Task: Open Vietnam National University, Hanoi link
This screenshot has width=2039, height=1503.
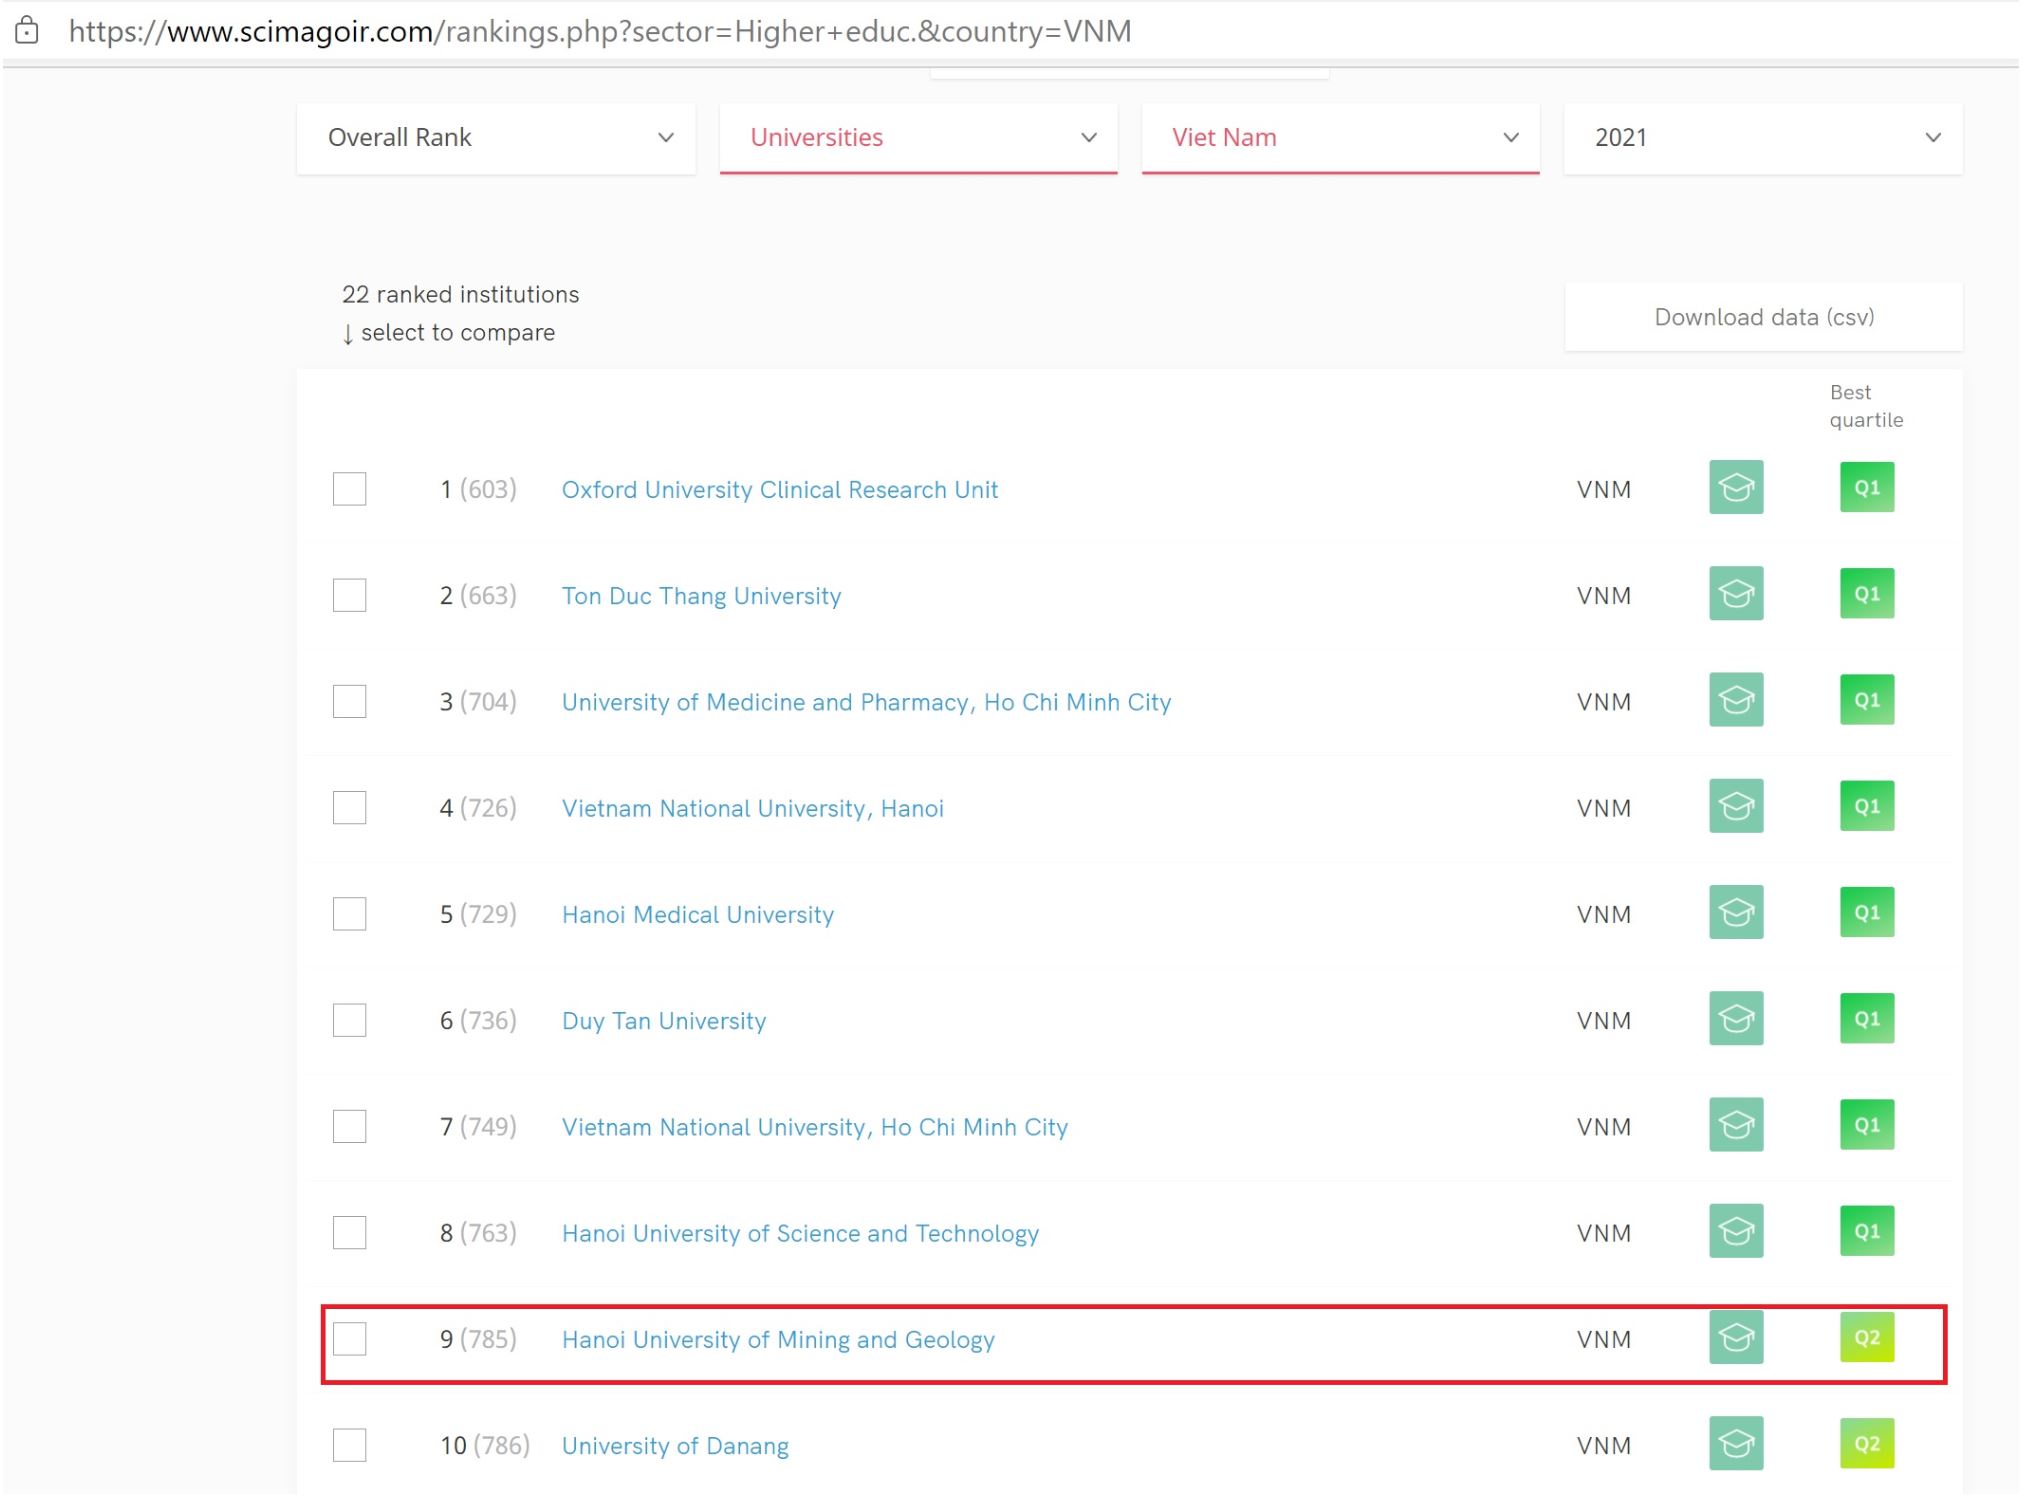Action: tap(753, 808)
